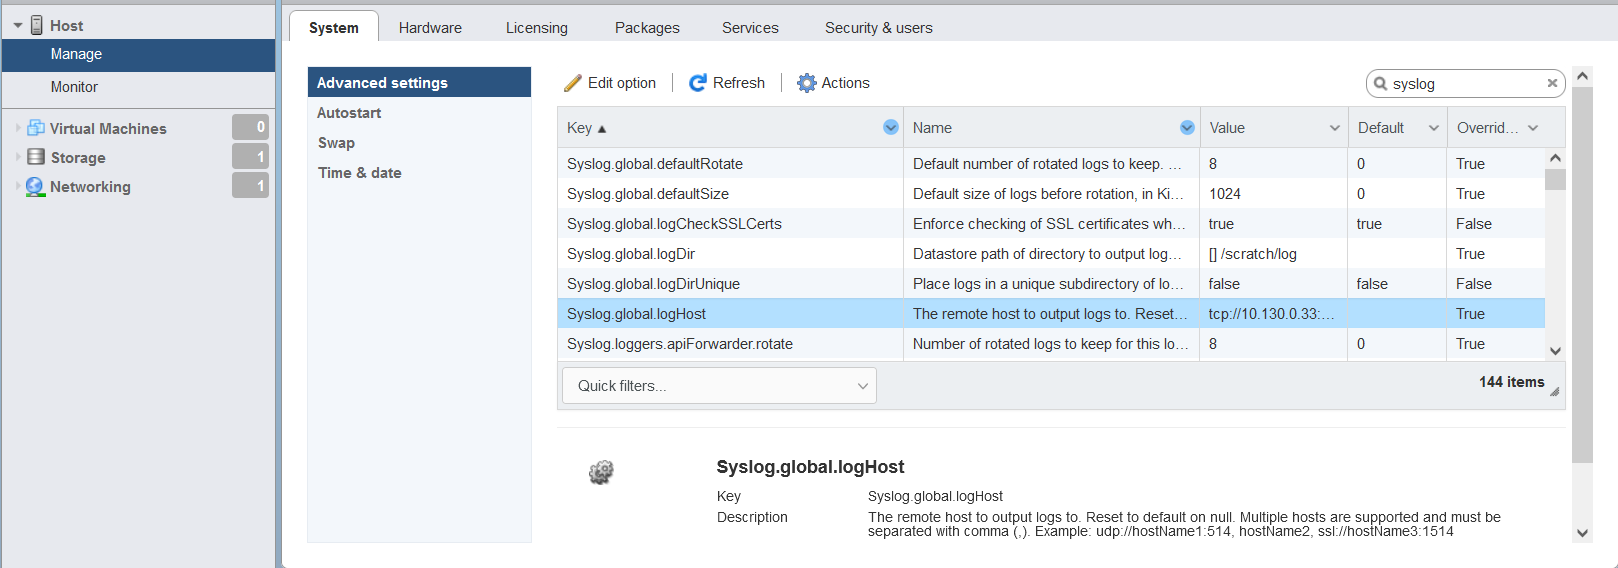
Task: Click the Host server icon
Action: coord(37,25)
